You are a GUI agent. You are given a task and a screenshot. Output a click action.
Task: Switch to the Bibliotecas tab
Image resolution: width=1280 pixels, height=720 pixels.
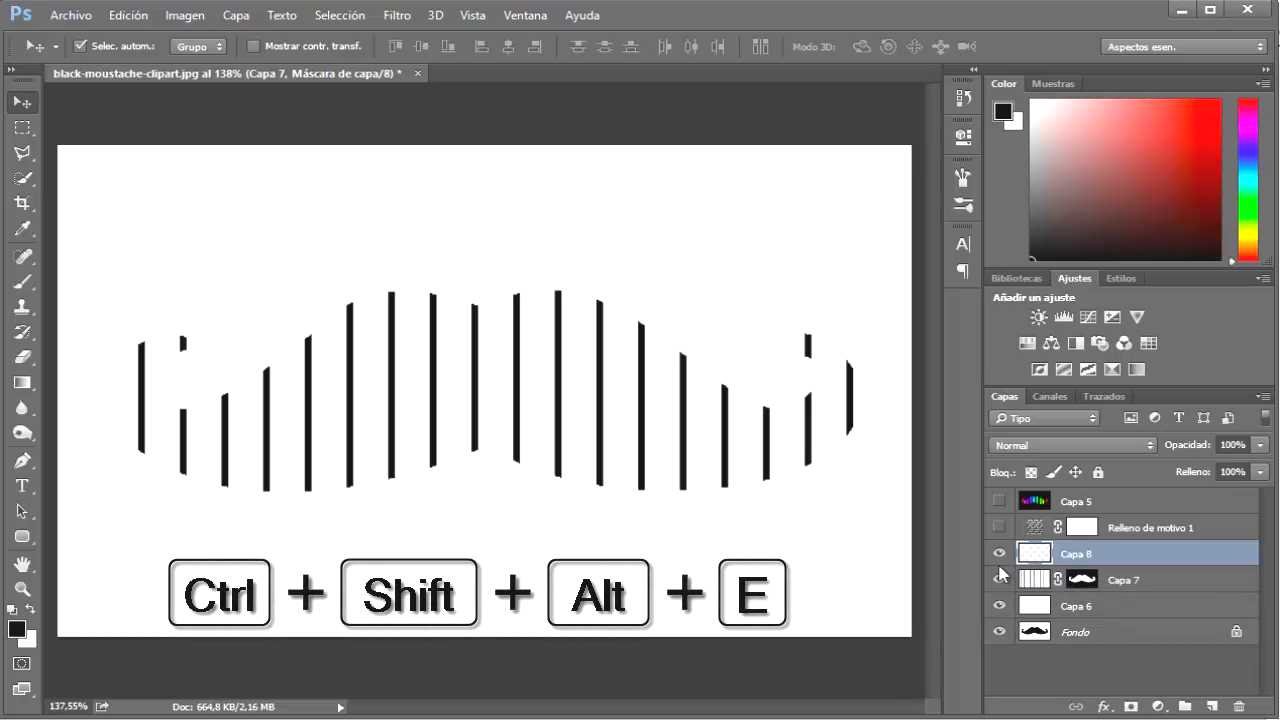(x=1017, y=278)
